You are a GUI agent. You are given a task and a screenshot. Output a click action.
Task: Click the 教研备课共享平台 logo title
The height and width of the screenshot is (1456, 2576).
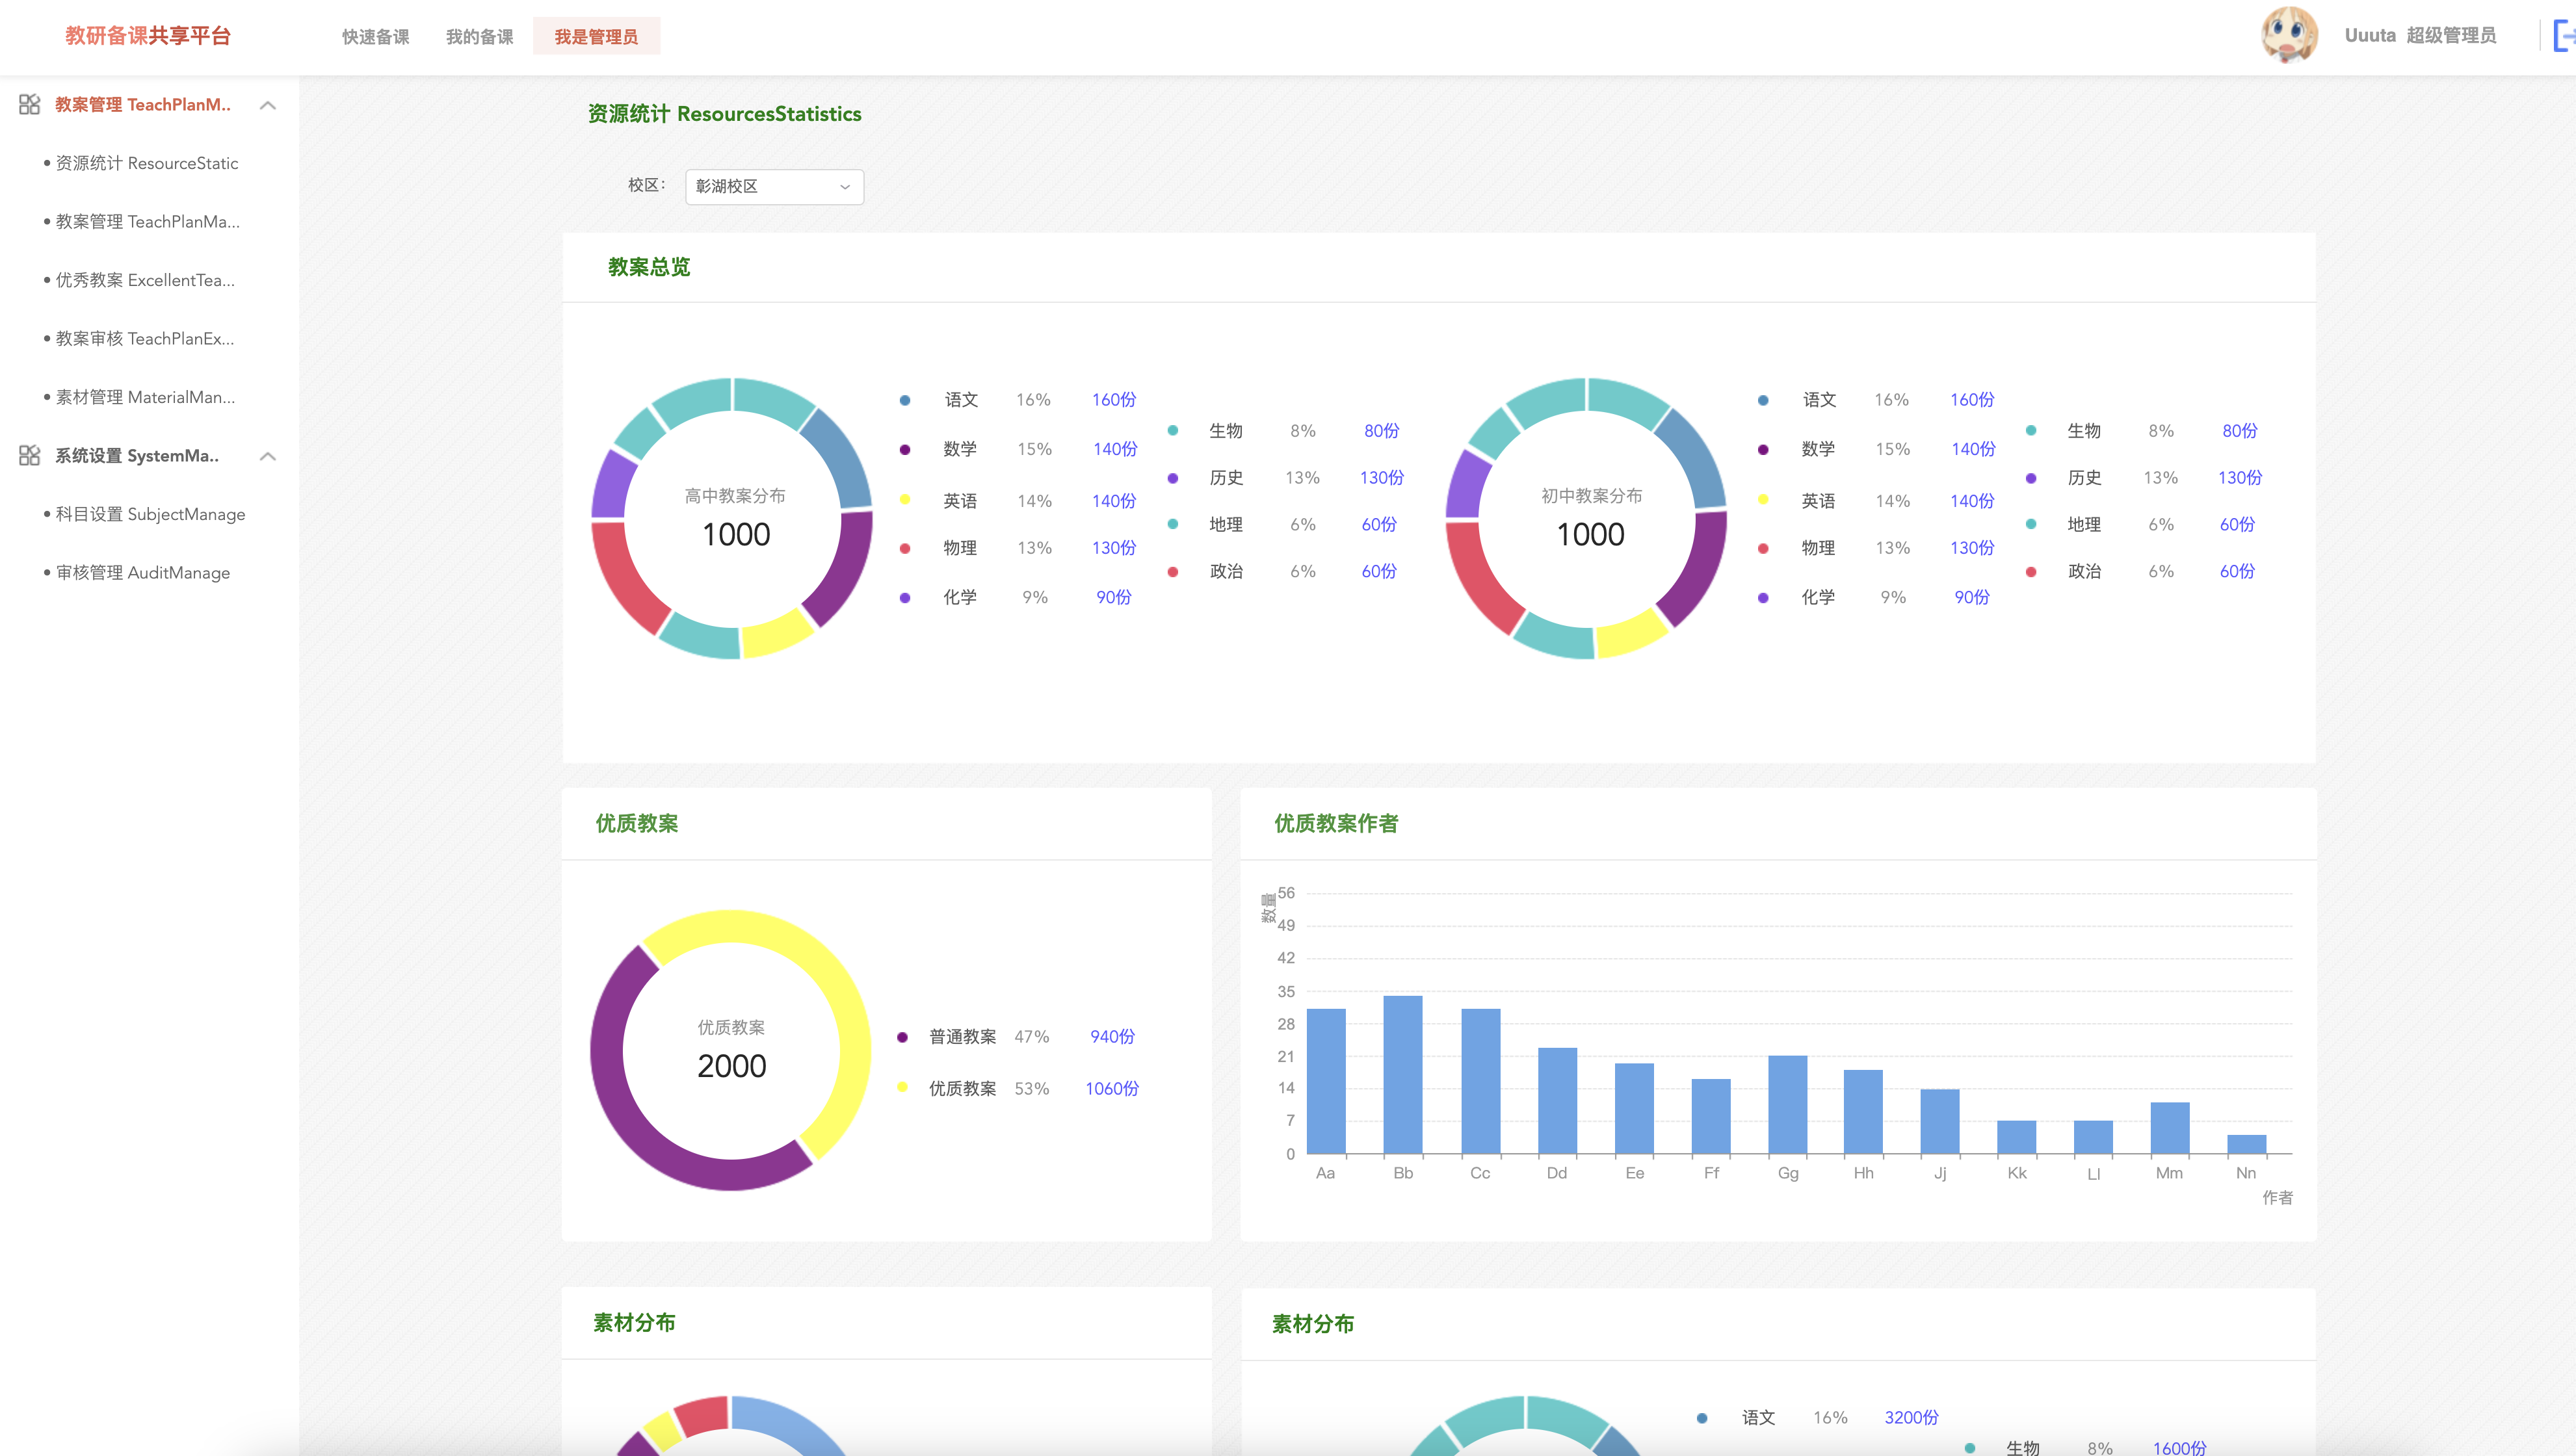(148, 36)
